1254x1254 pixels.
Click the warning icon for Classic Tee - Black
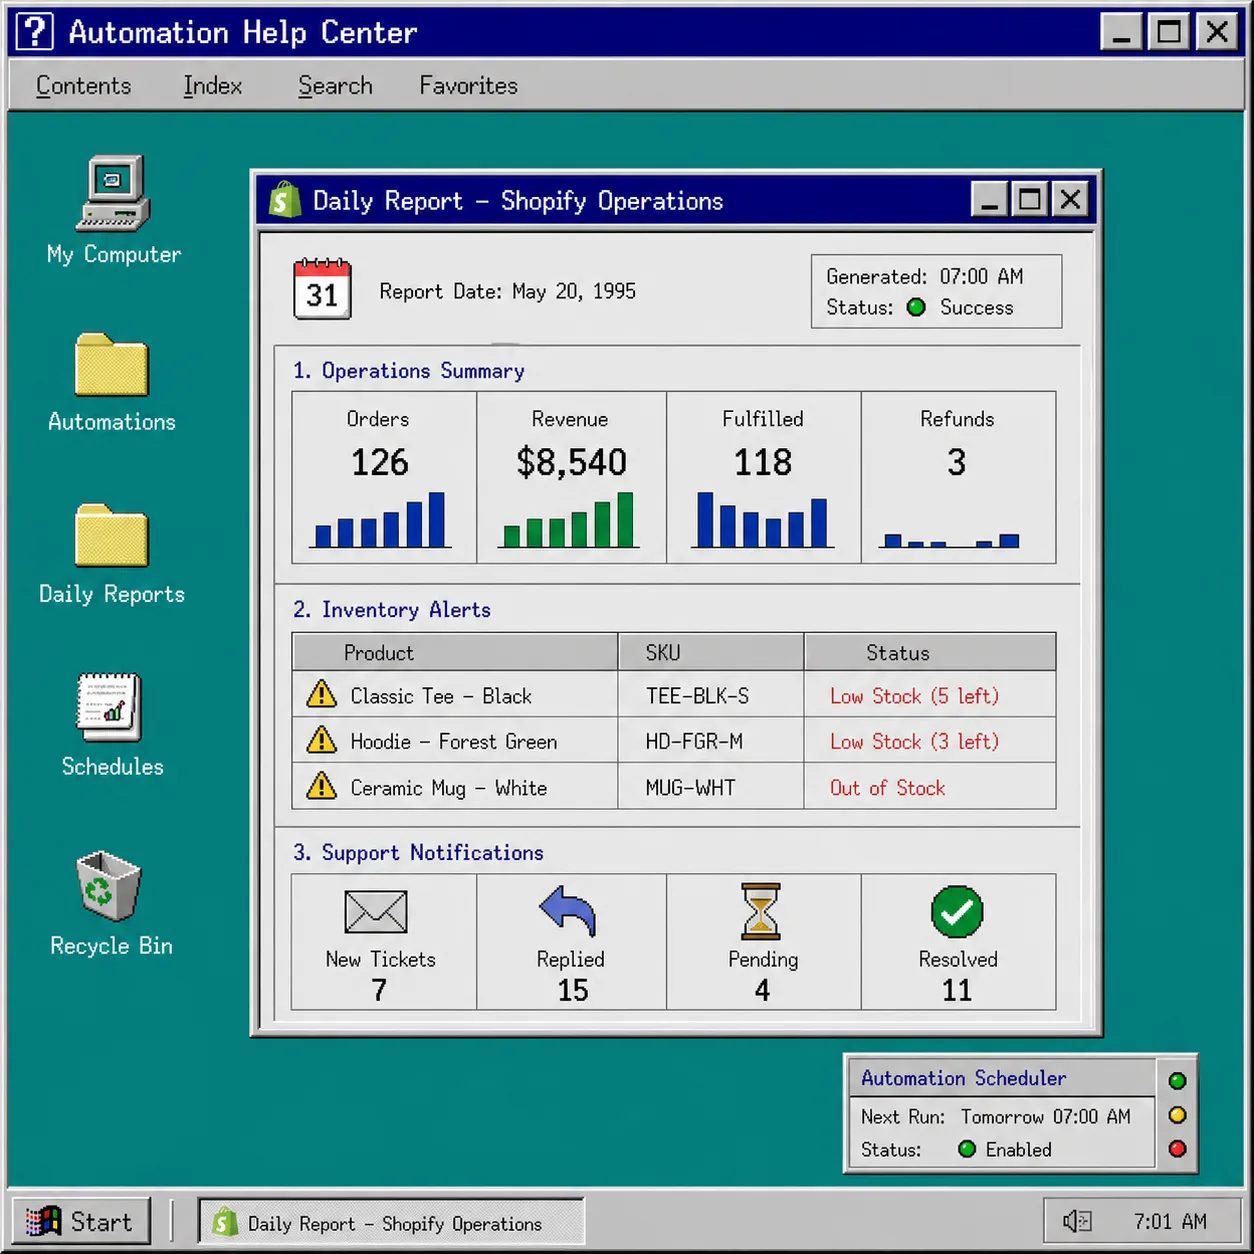321,693
